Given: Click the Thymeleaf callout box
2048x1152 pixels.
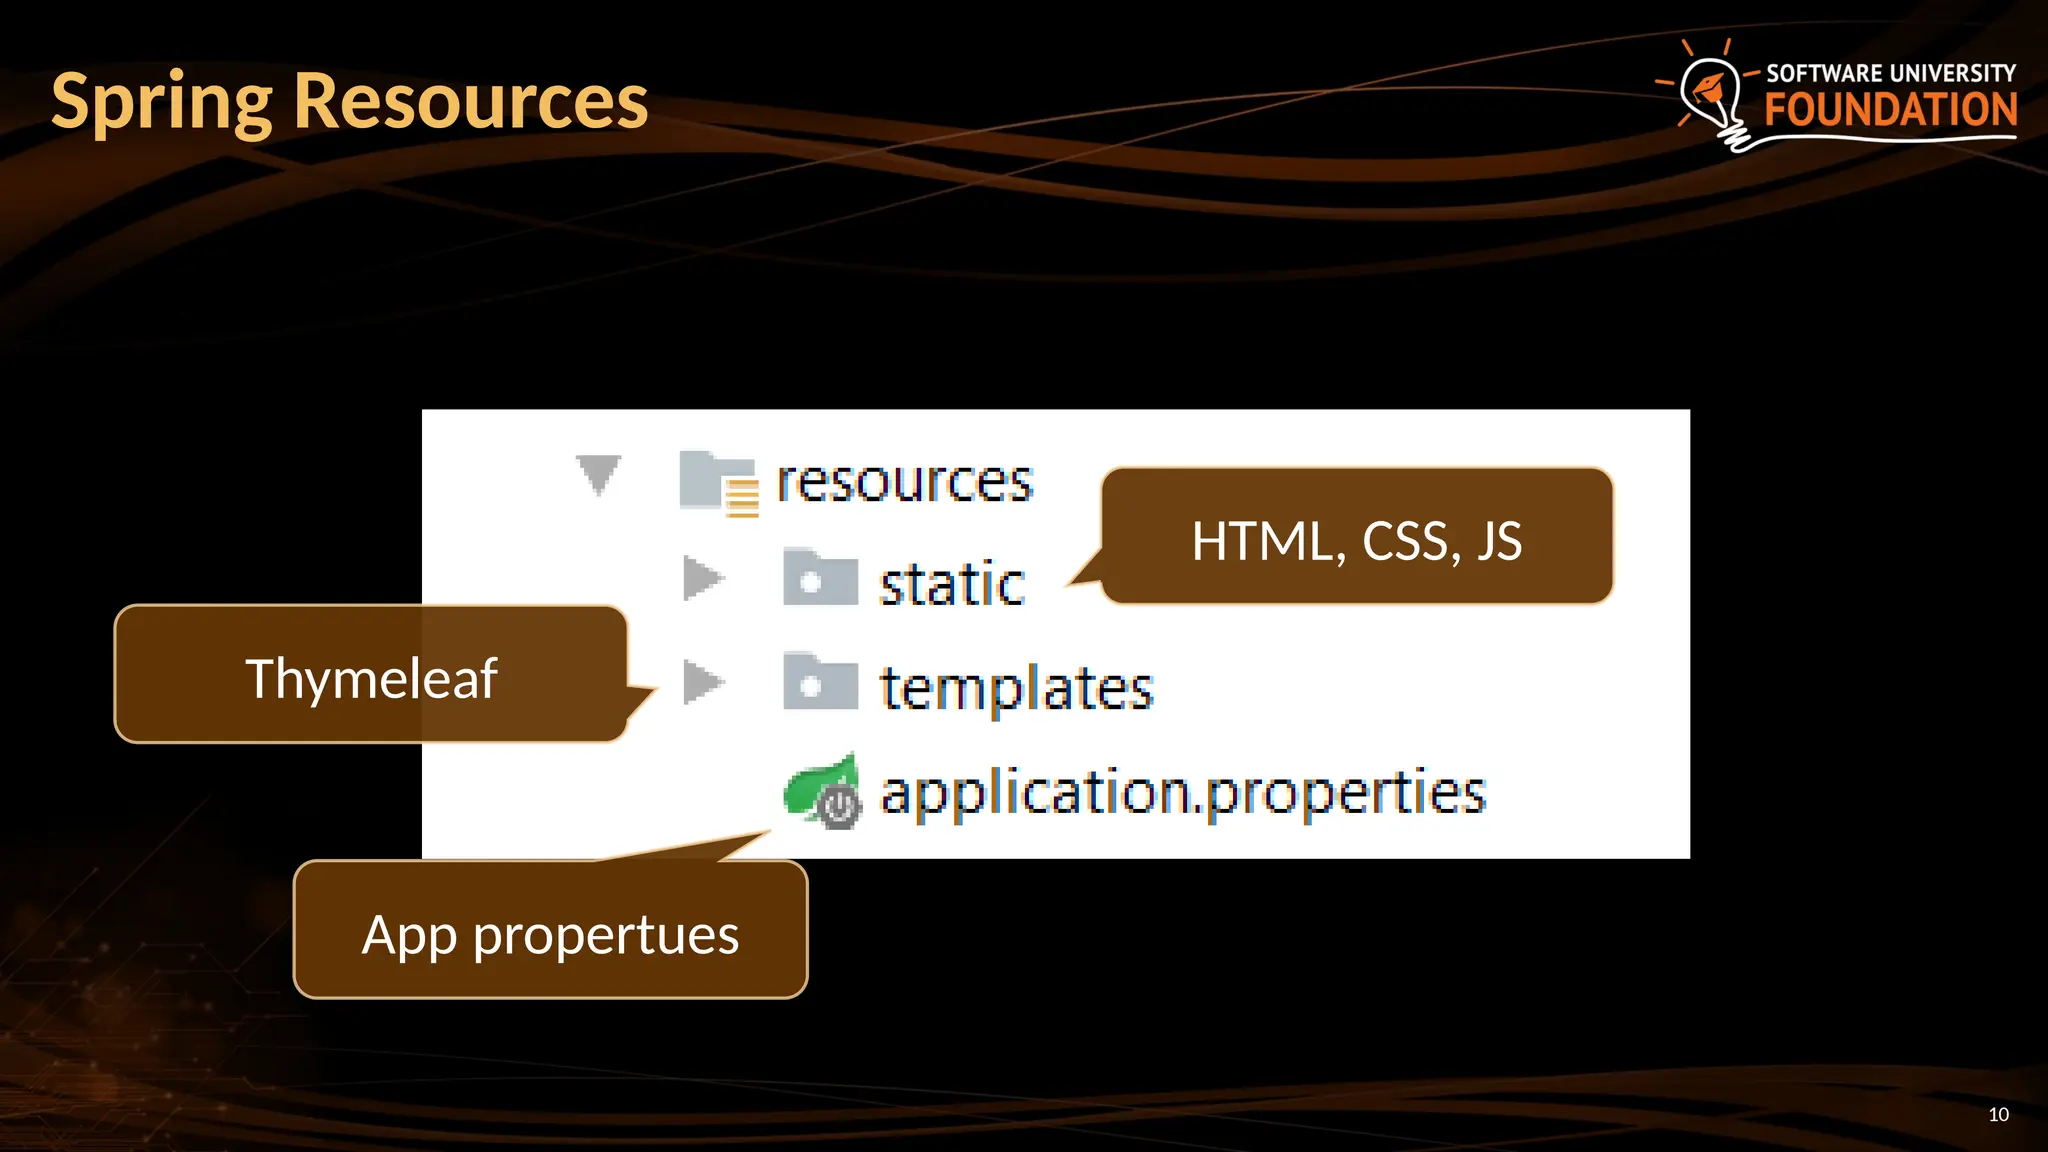Looking at the screenshot, I should (371, 677).
